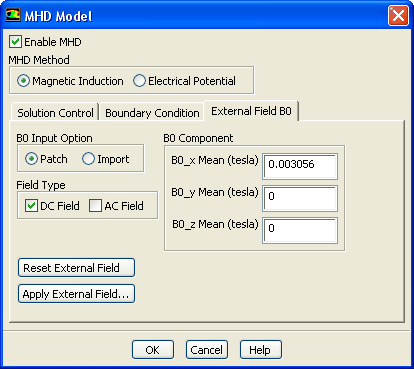Click the B0_x Mean input field
Screen dimensions: 414x369
click(x=300, y=166)
